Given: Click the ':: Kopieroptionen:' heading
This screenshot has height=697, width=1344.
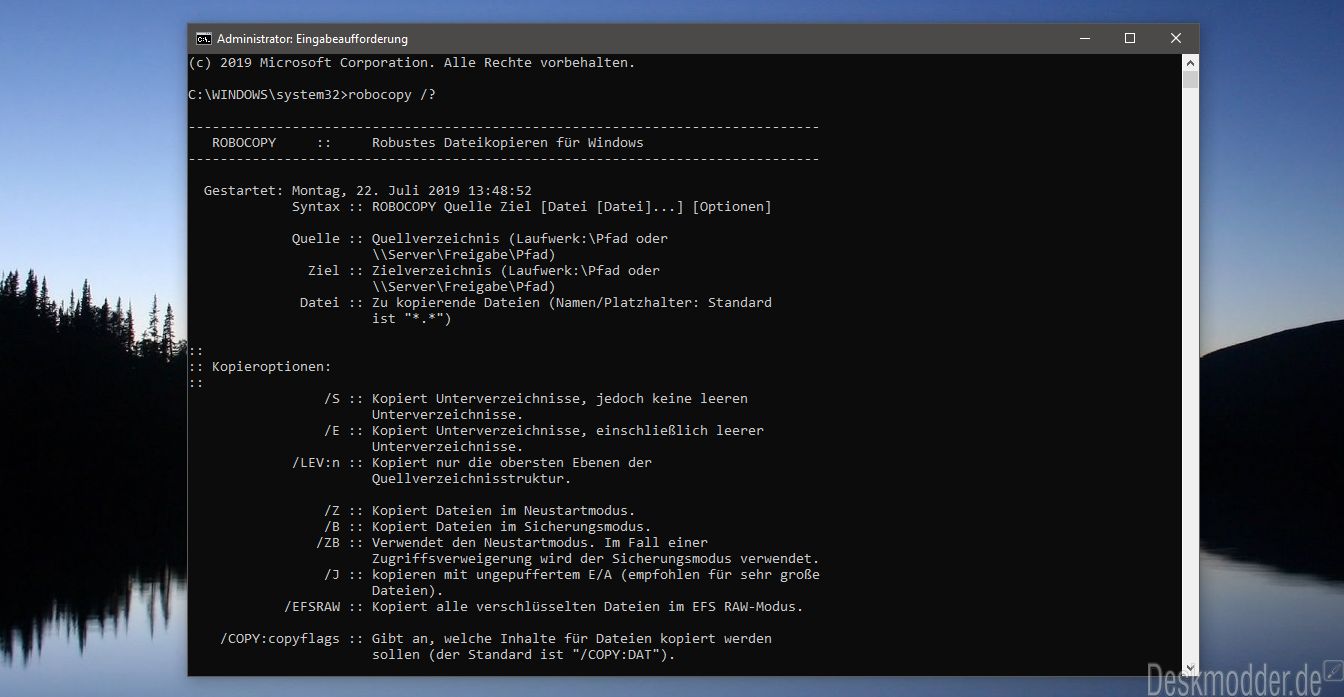Looking at the screenshot, I should pos(260,367).
